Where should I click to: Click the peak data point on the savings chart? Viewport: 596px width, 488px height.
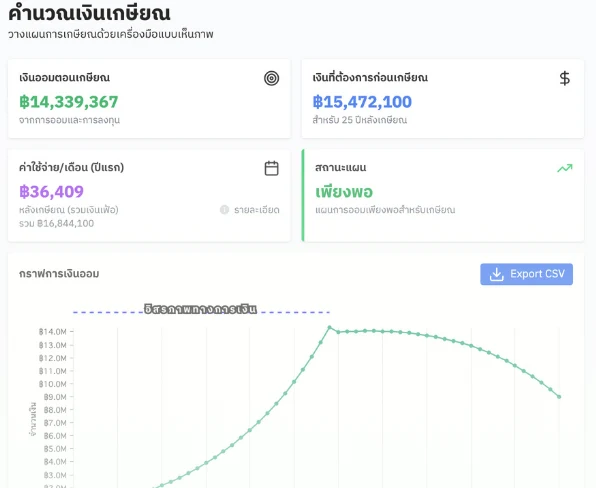point(329,327)
